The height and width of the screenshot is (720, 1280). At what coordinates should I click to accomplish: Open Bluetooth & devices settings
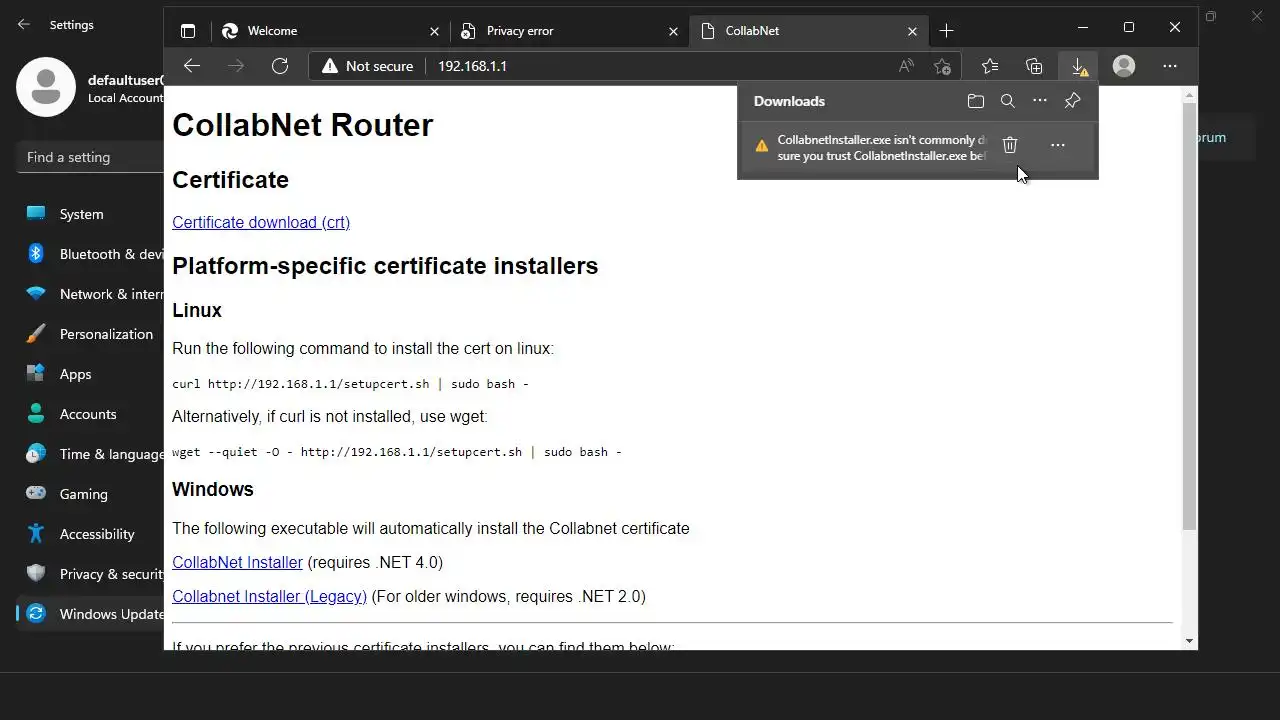point(90,254)
